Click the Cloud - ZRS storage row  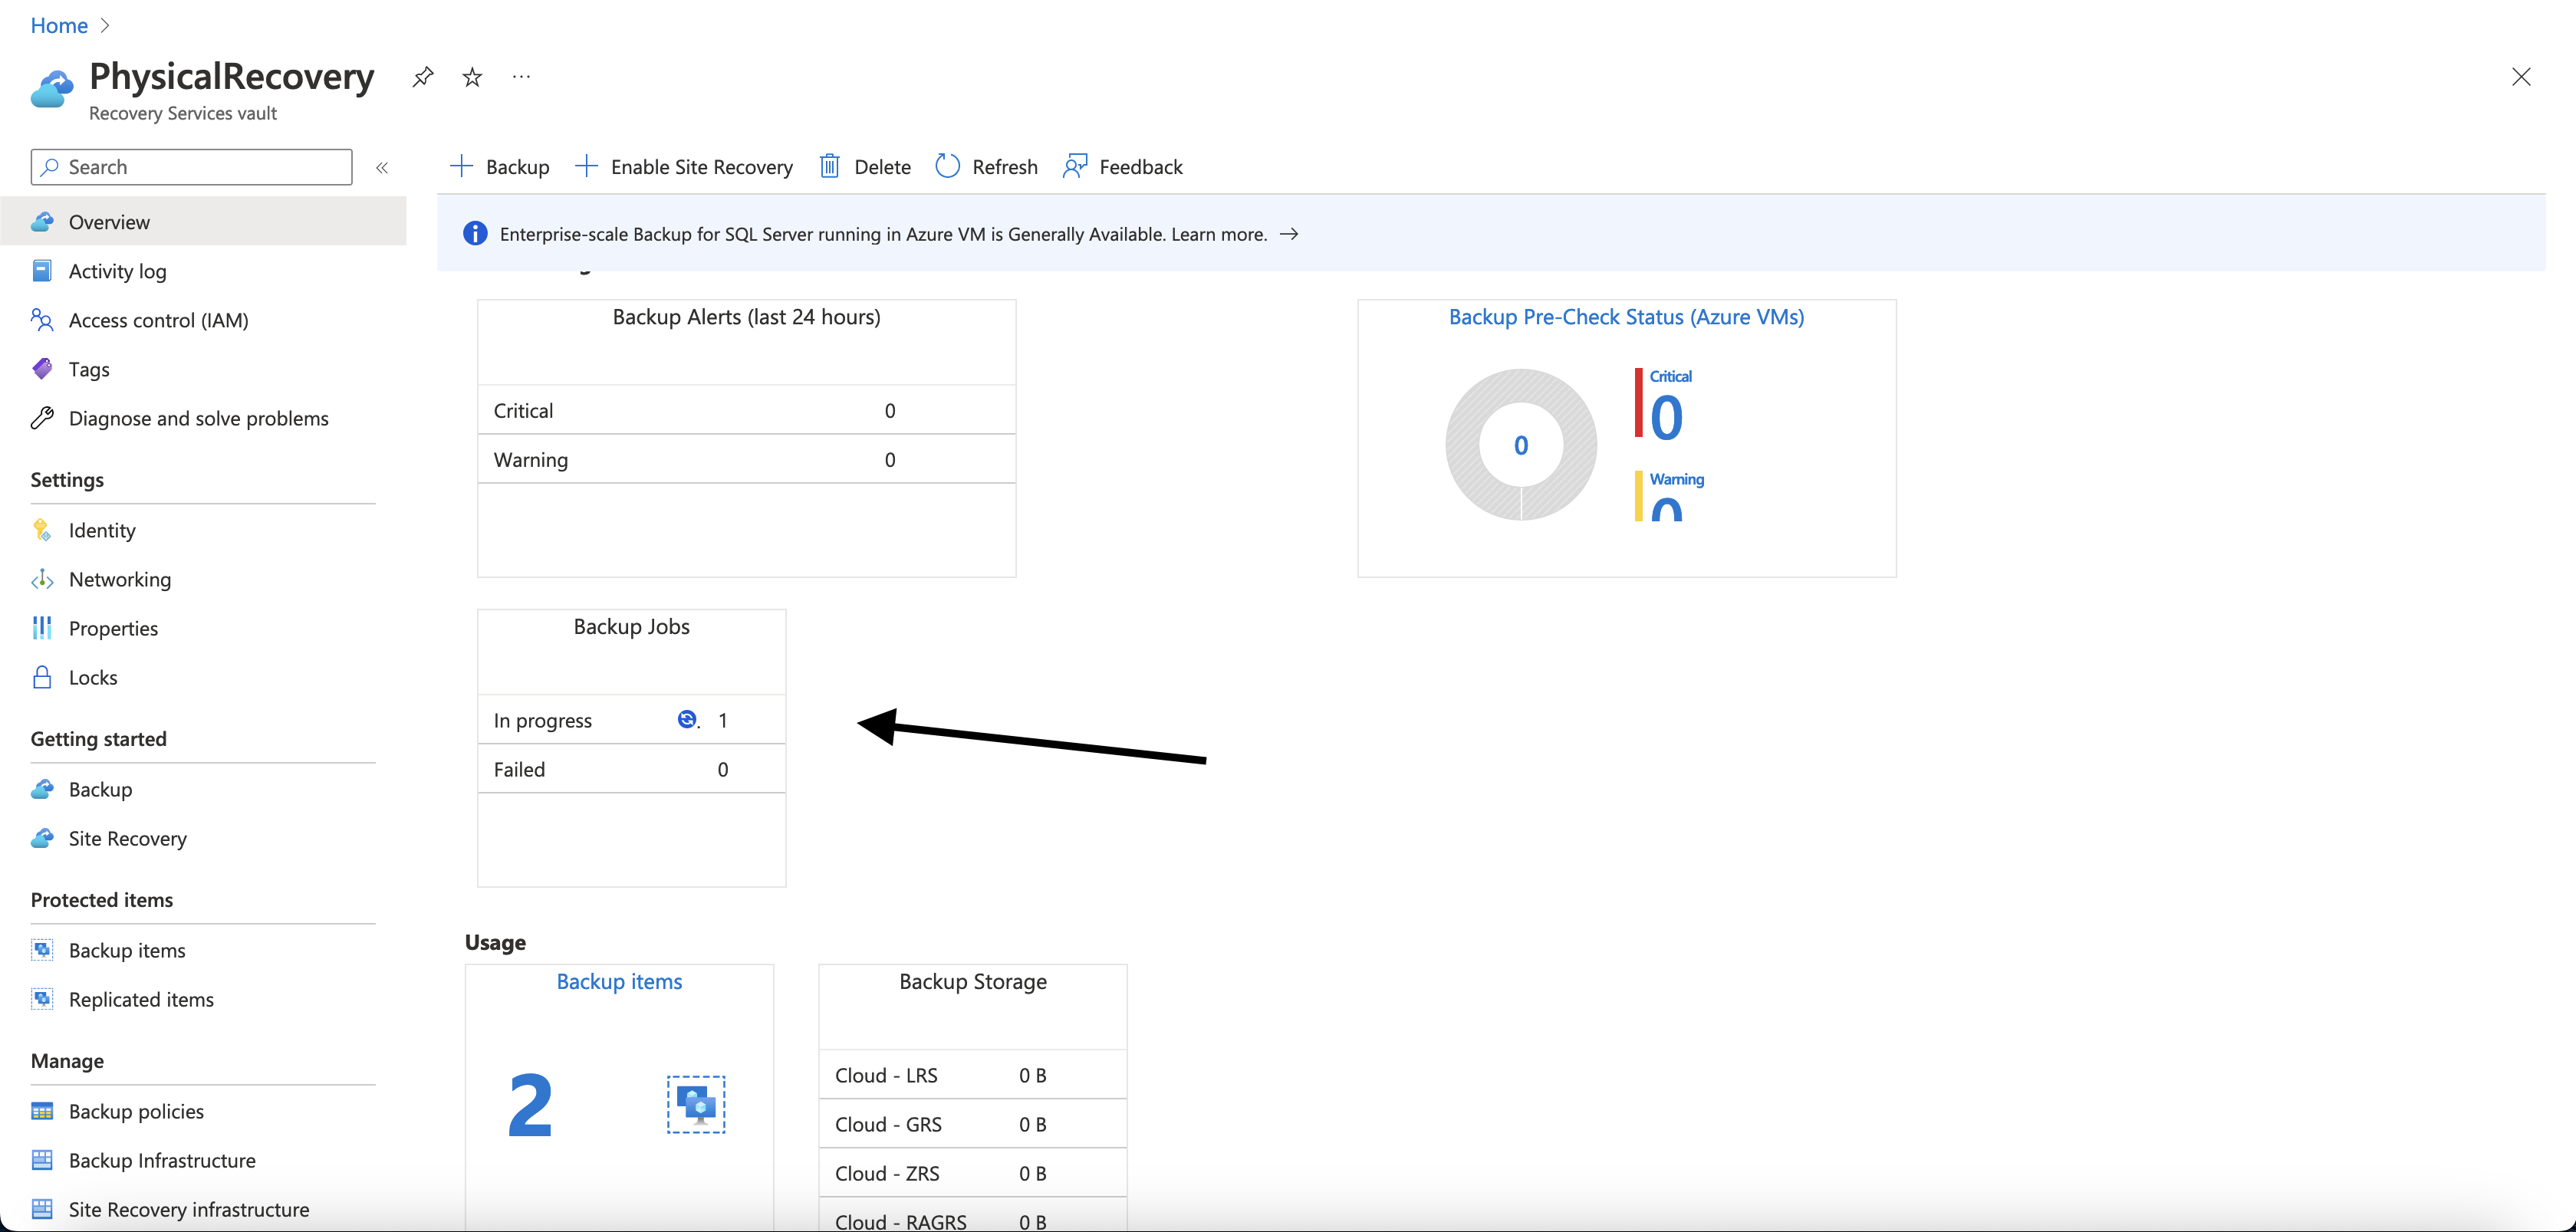pos(972,1173)
